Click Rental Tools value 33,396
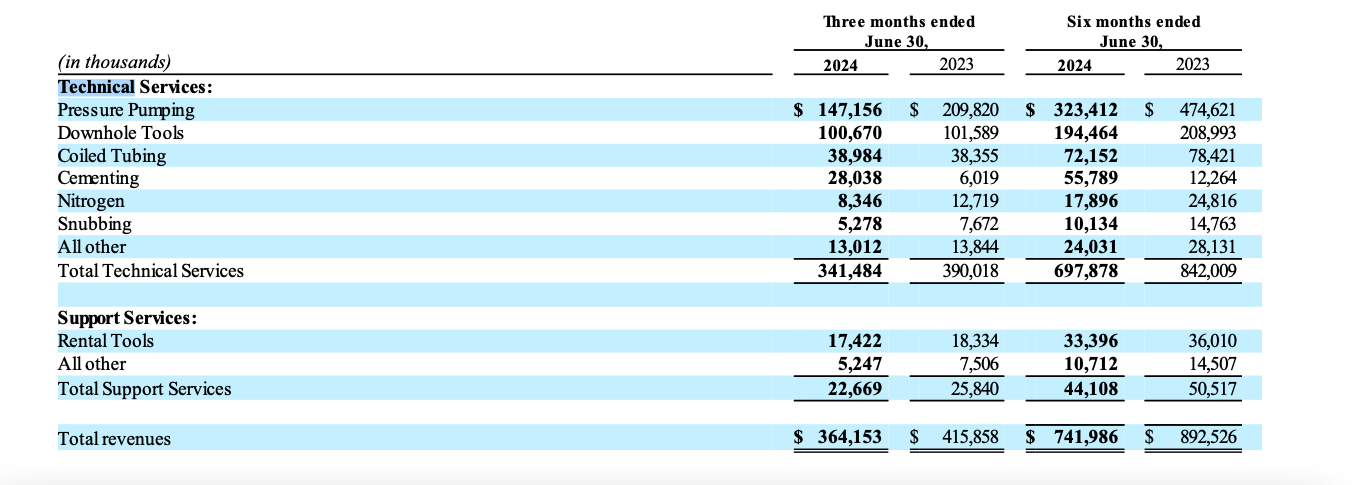 click(x=1090, y=341)
